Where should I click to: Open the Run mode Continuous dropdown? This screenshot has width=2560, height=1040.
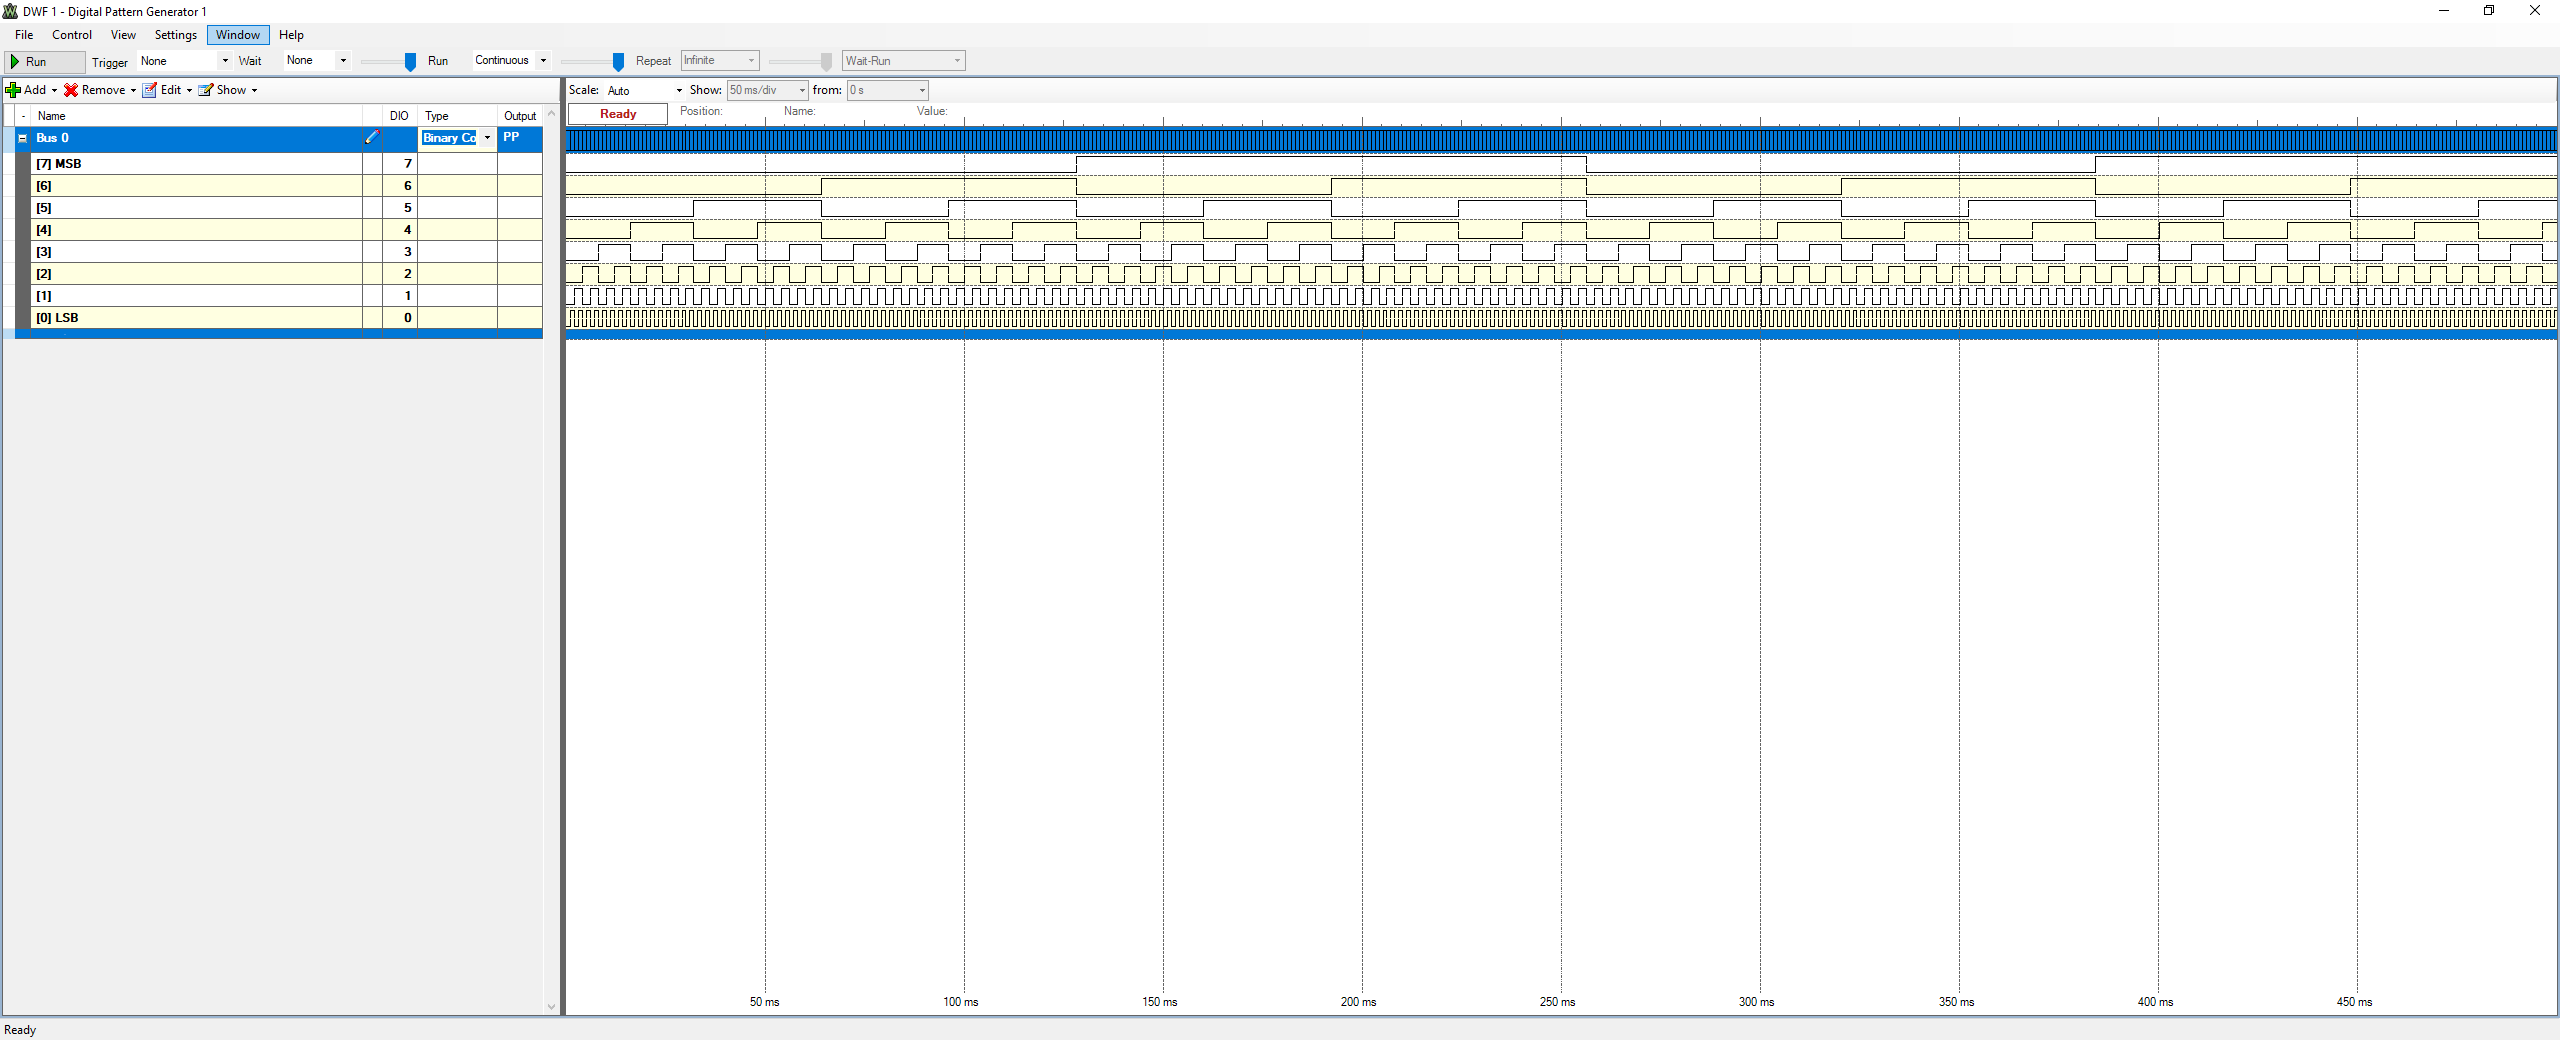pyautogui.click(x=543, y=61)
